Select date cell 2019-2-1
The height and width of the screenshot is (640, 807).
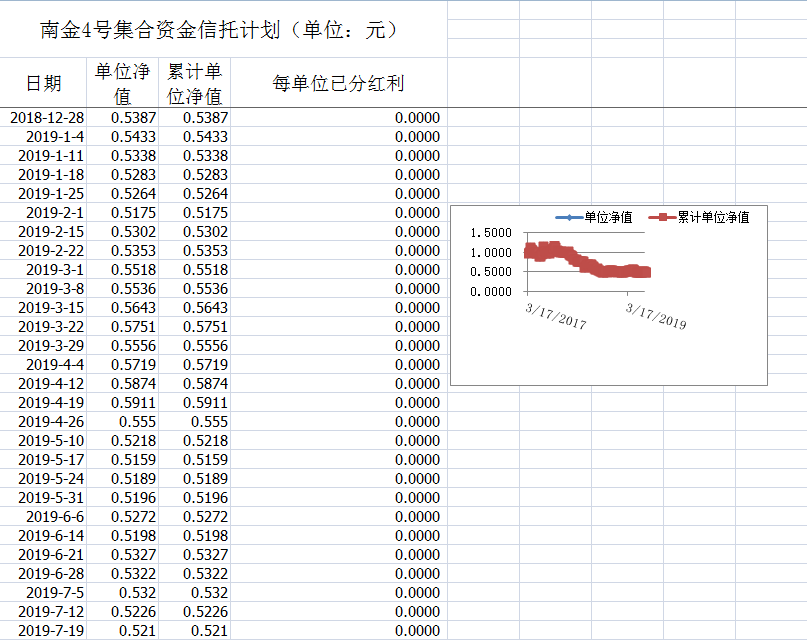tap(43, 212)
